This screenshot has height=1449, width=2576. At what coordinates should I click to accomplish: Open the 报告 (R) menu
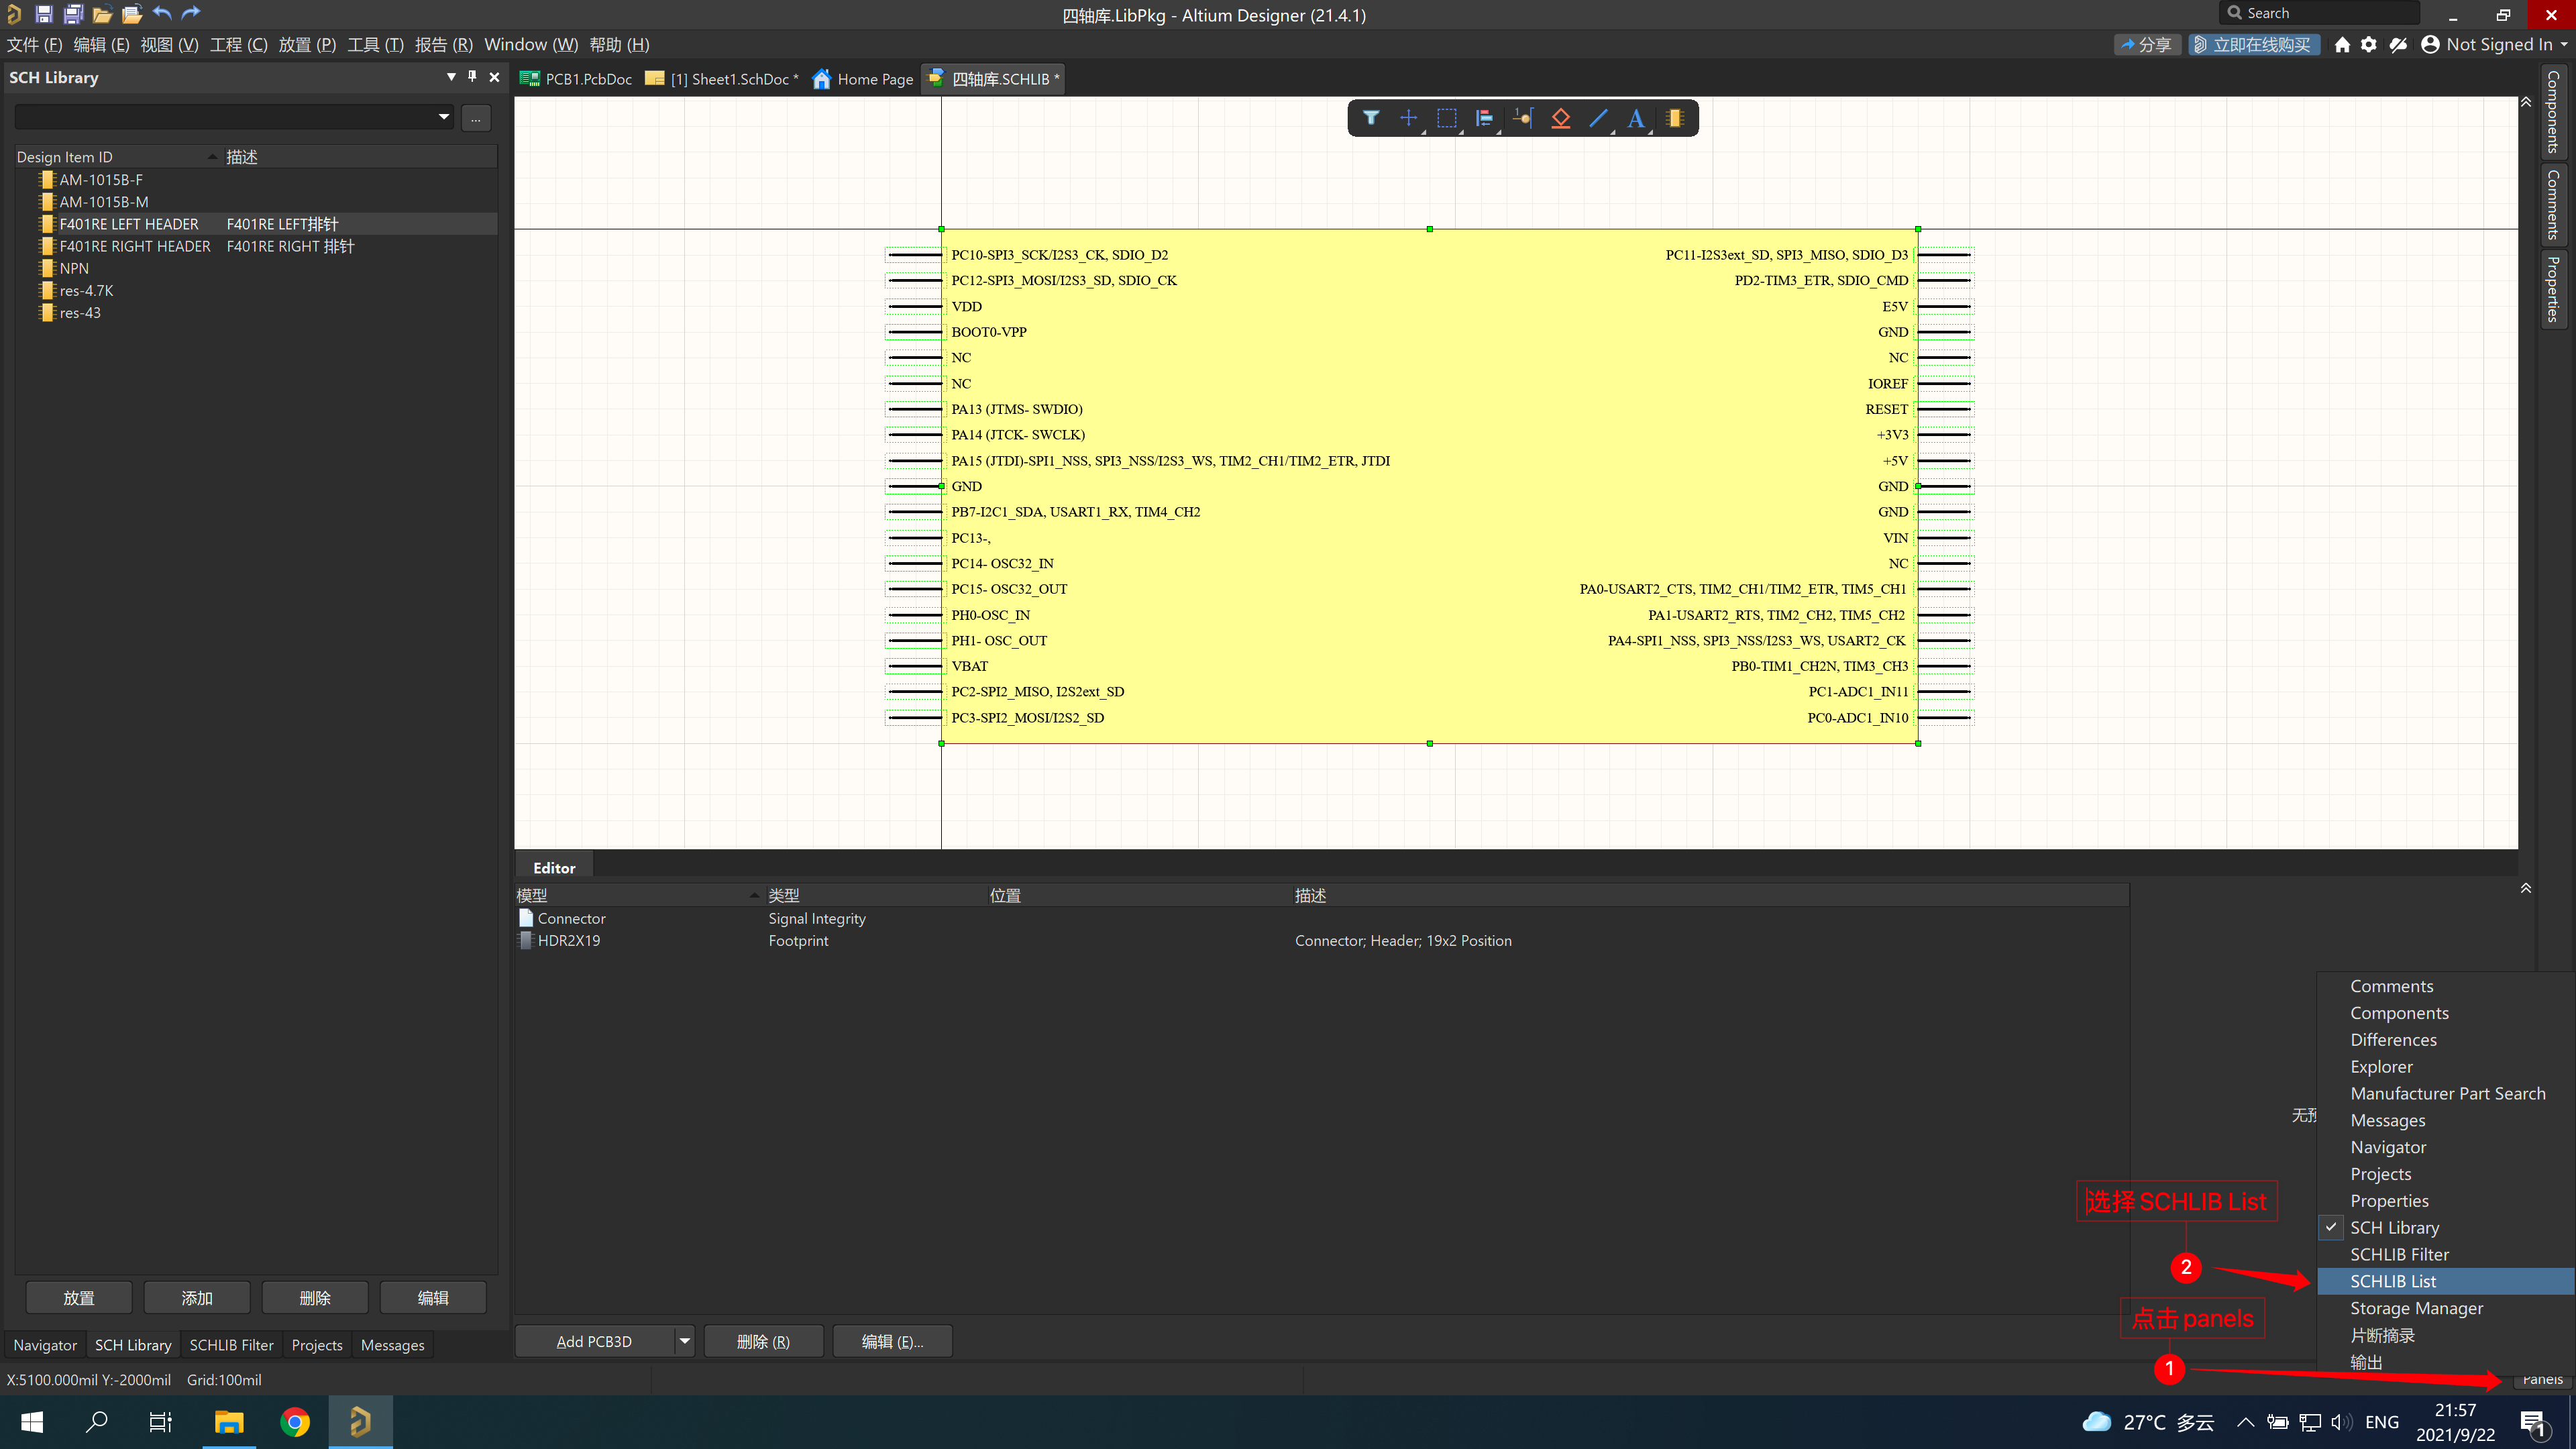pos(443,45)
